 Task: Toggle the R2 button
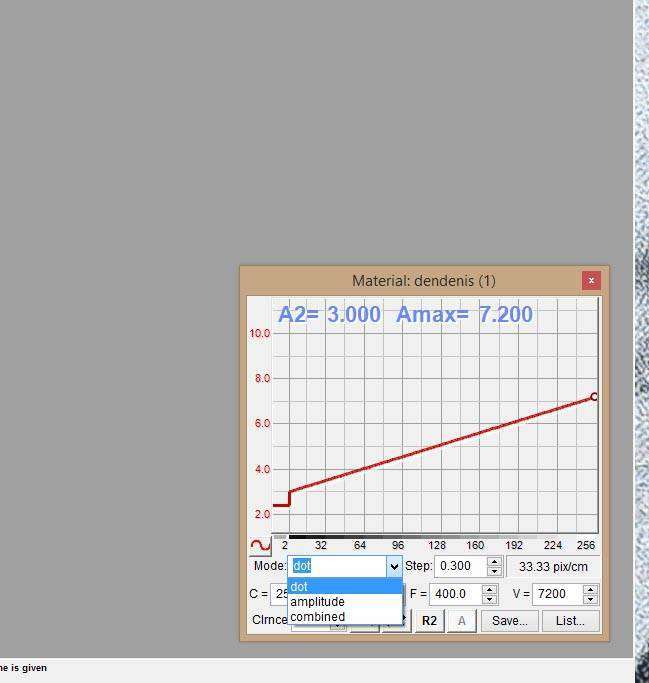point(429,621)
